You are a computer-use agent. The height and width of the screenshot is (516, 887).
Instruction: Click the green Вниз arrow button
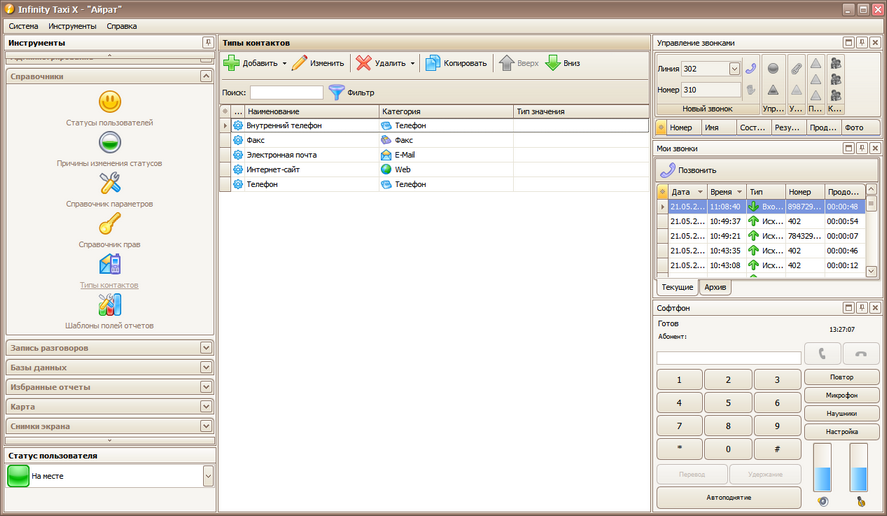562,63
